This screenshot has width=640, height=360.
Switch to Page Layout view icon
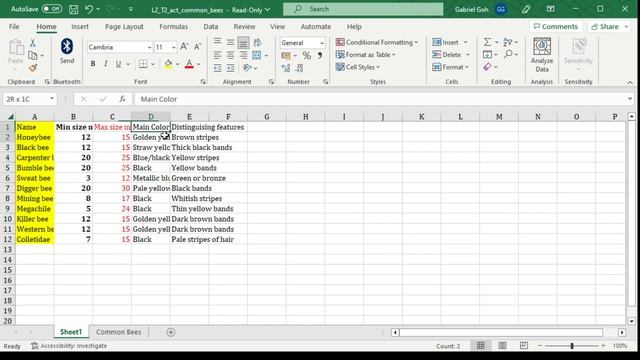[502, 346]
